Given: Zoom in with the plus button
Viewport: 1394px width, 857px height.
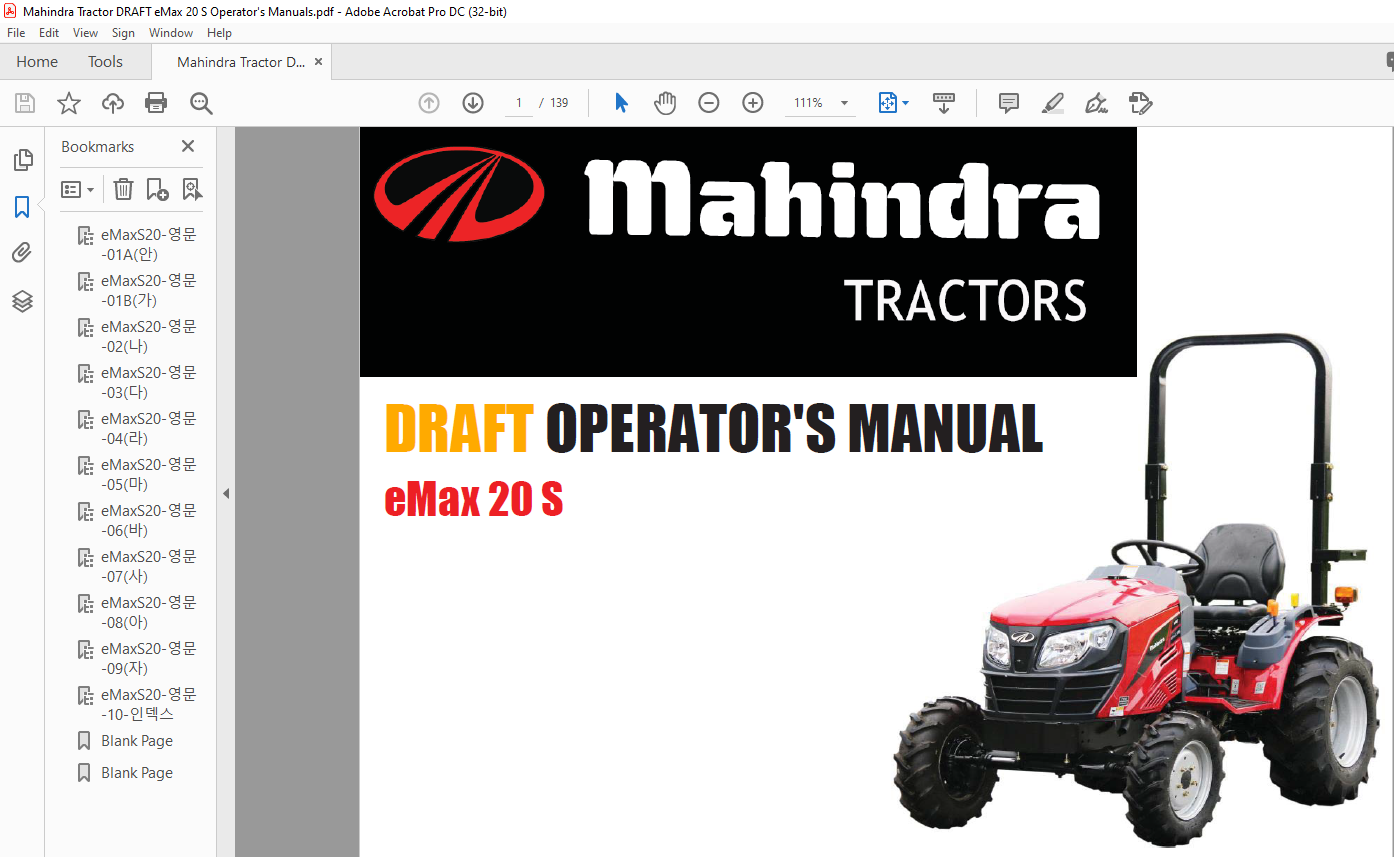Looking at the screenshot, I should [753, 103].
